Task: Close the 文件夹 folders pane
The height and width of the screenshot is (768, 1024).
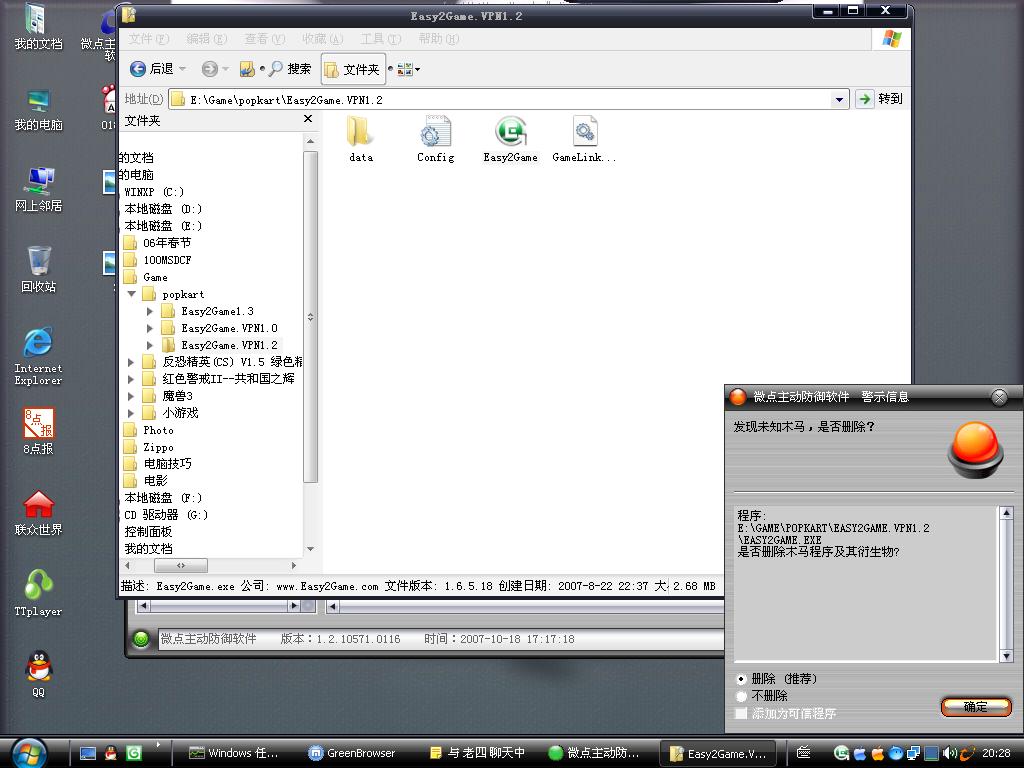Action: (x=308, y=119)
